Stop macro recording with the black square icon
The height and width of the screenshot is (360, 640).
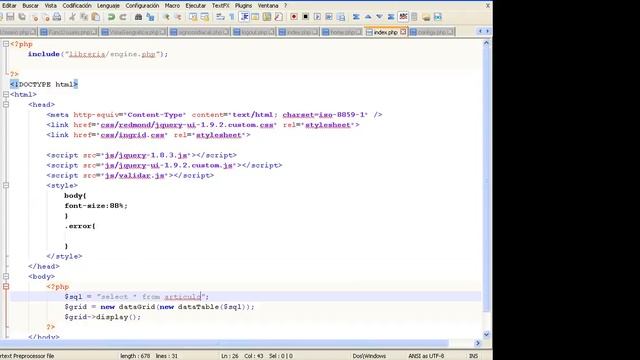click(x=305, y=17)
